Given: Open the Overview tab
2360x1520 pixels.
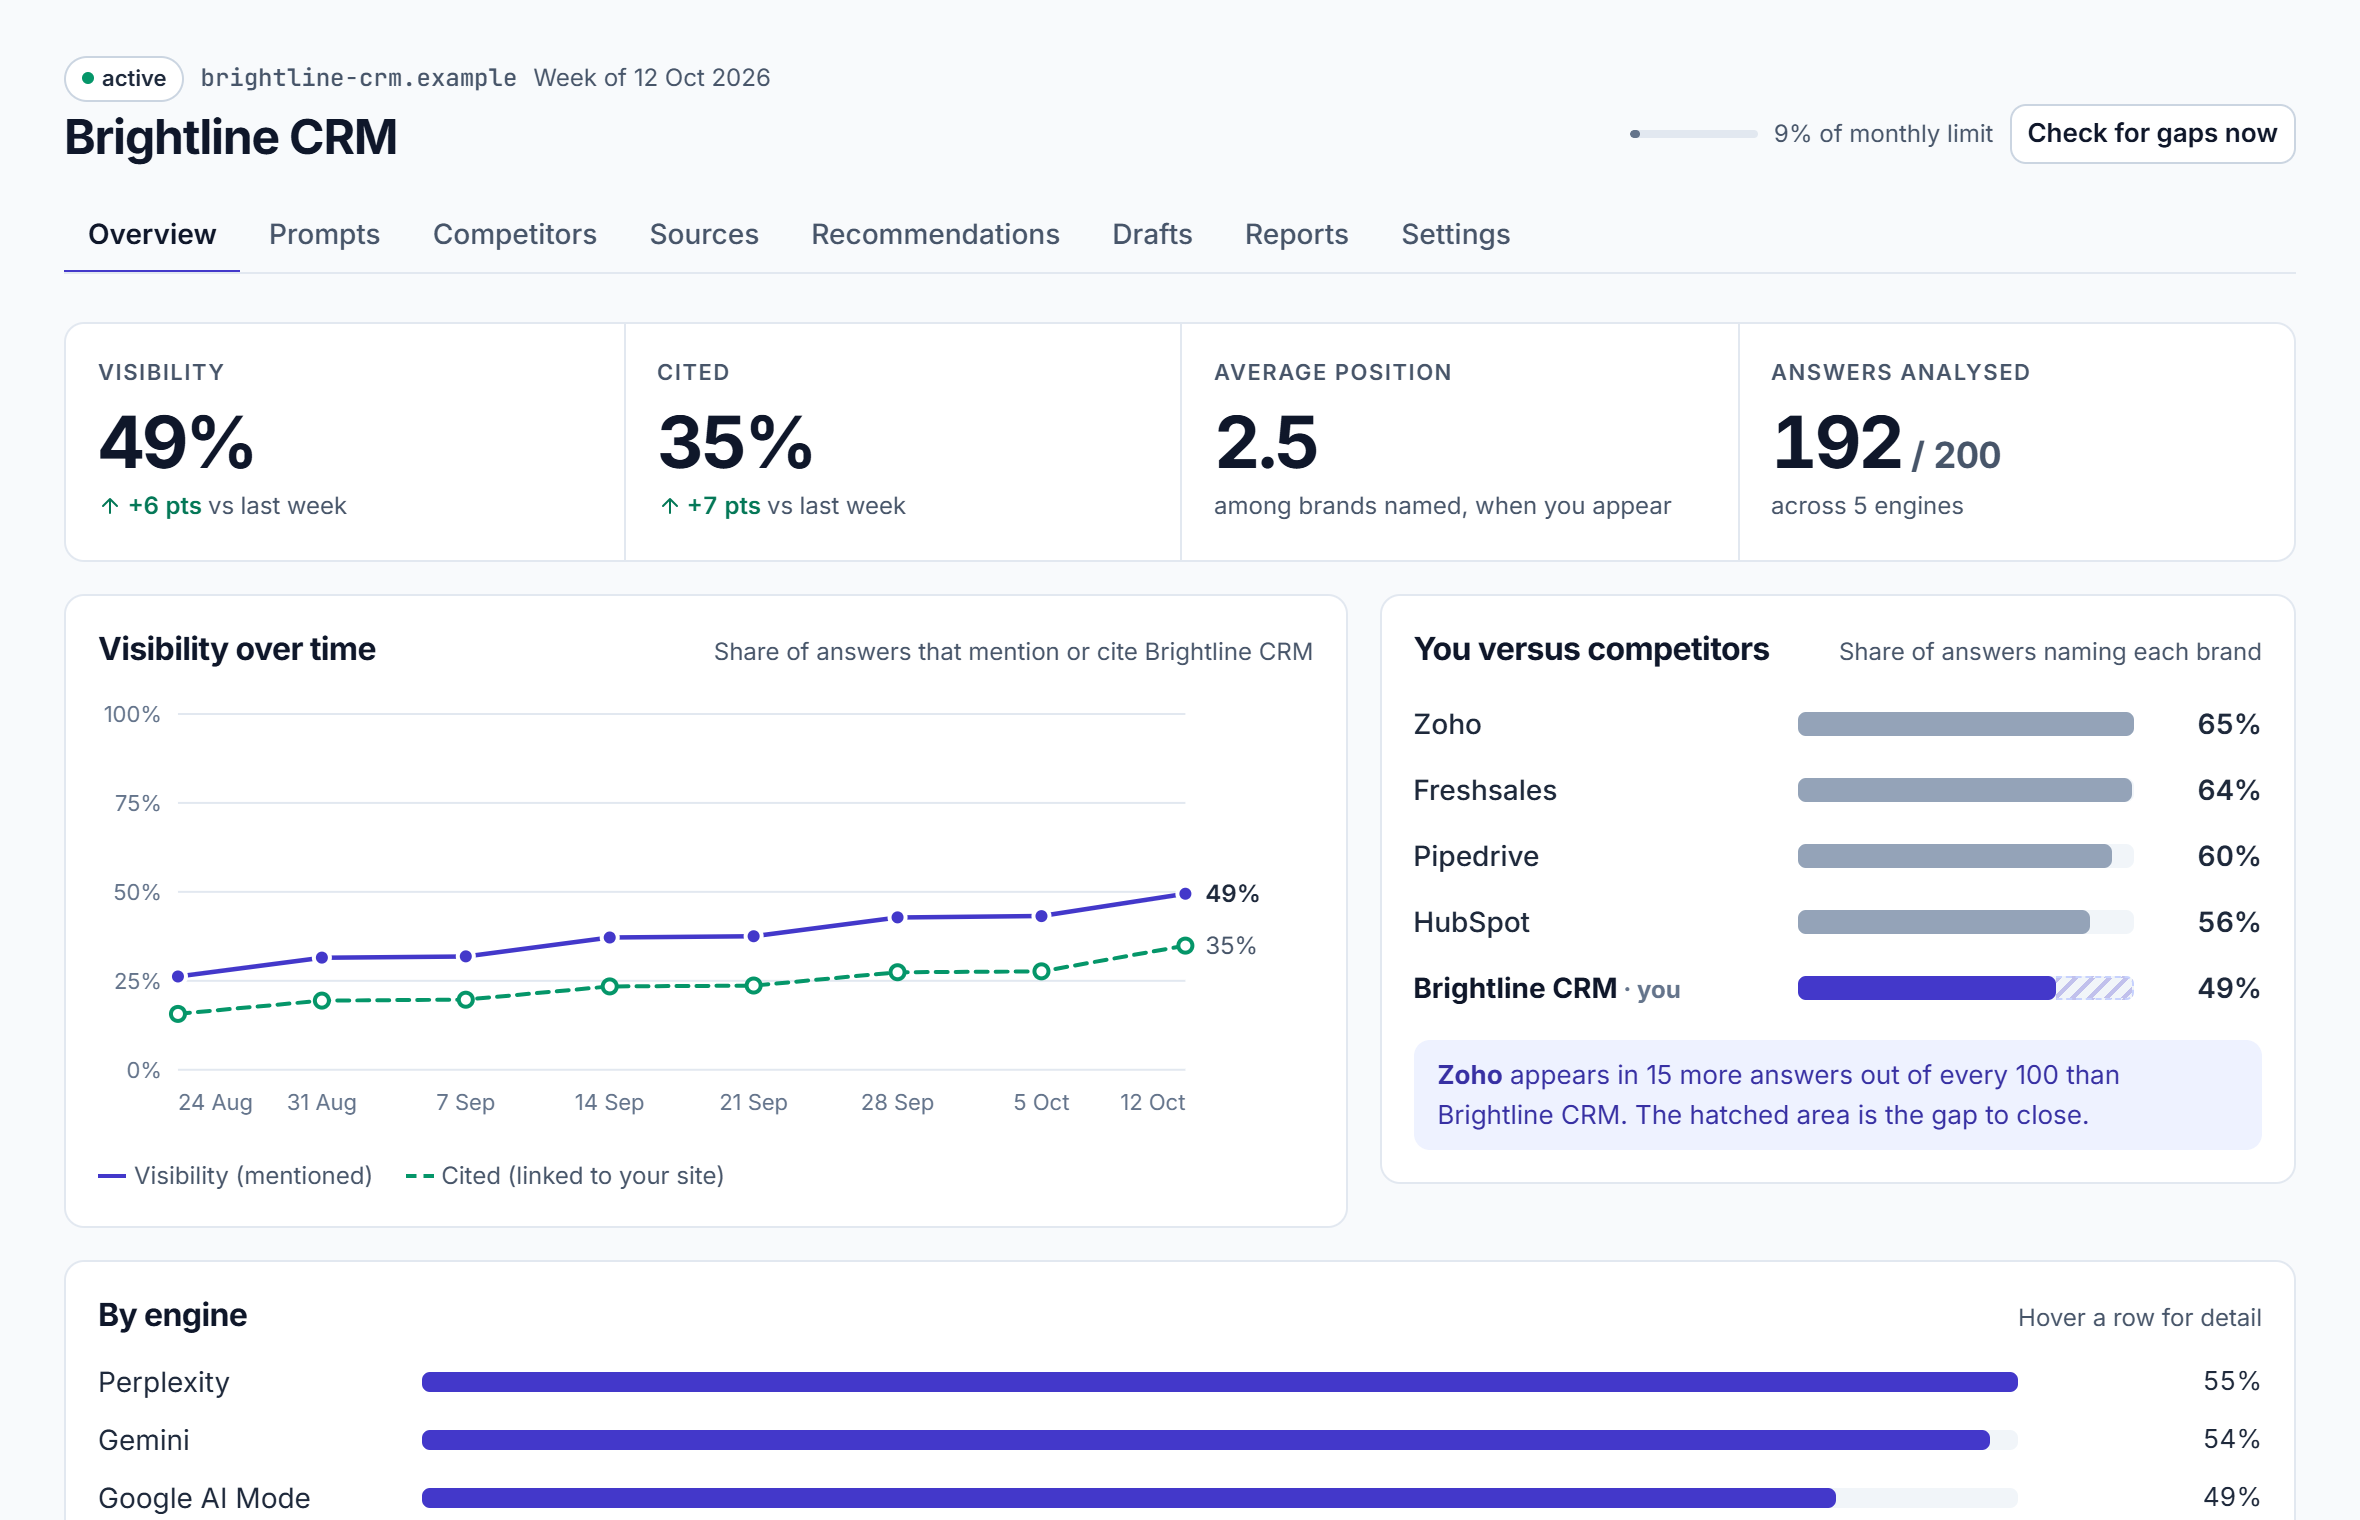Looking at the screenshot, I should click(x=152, y=234).
